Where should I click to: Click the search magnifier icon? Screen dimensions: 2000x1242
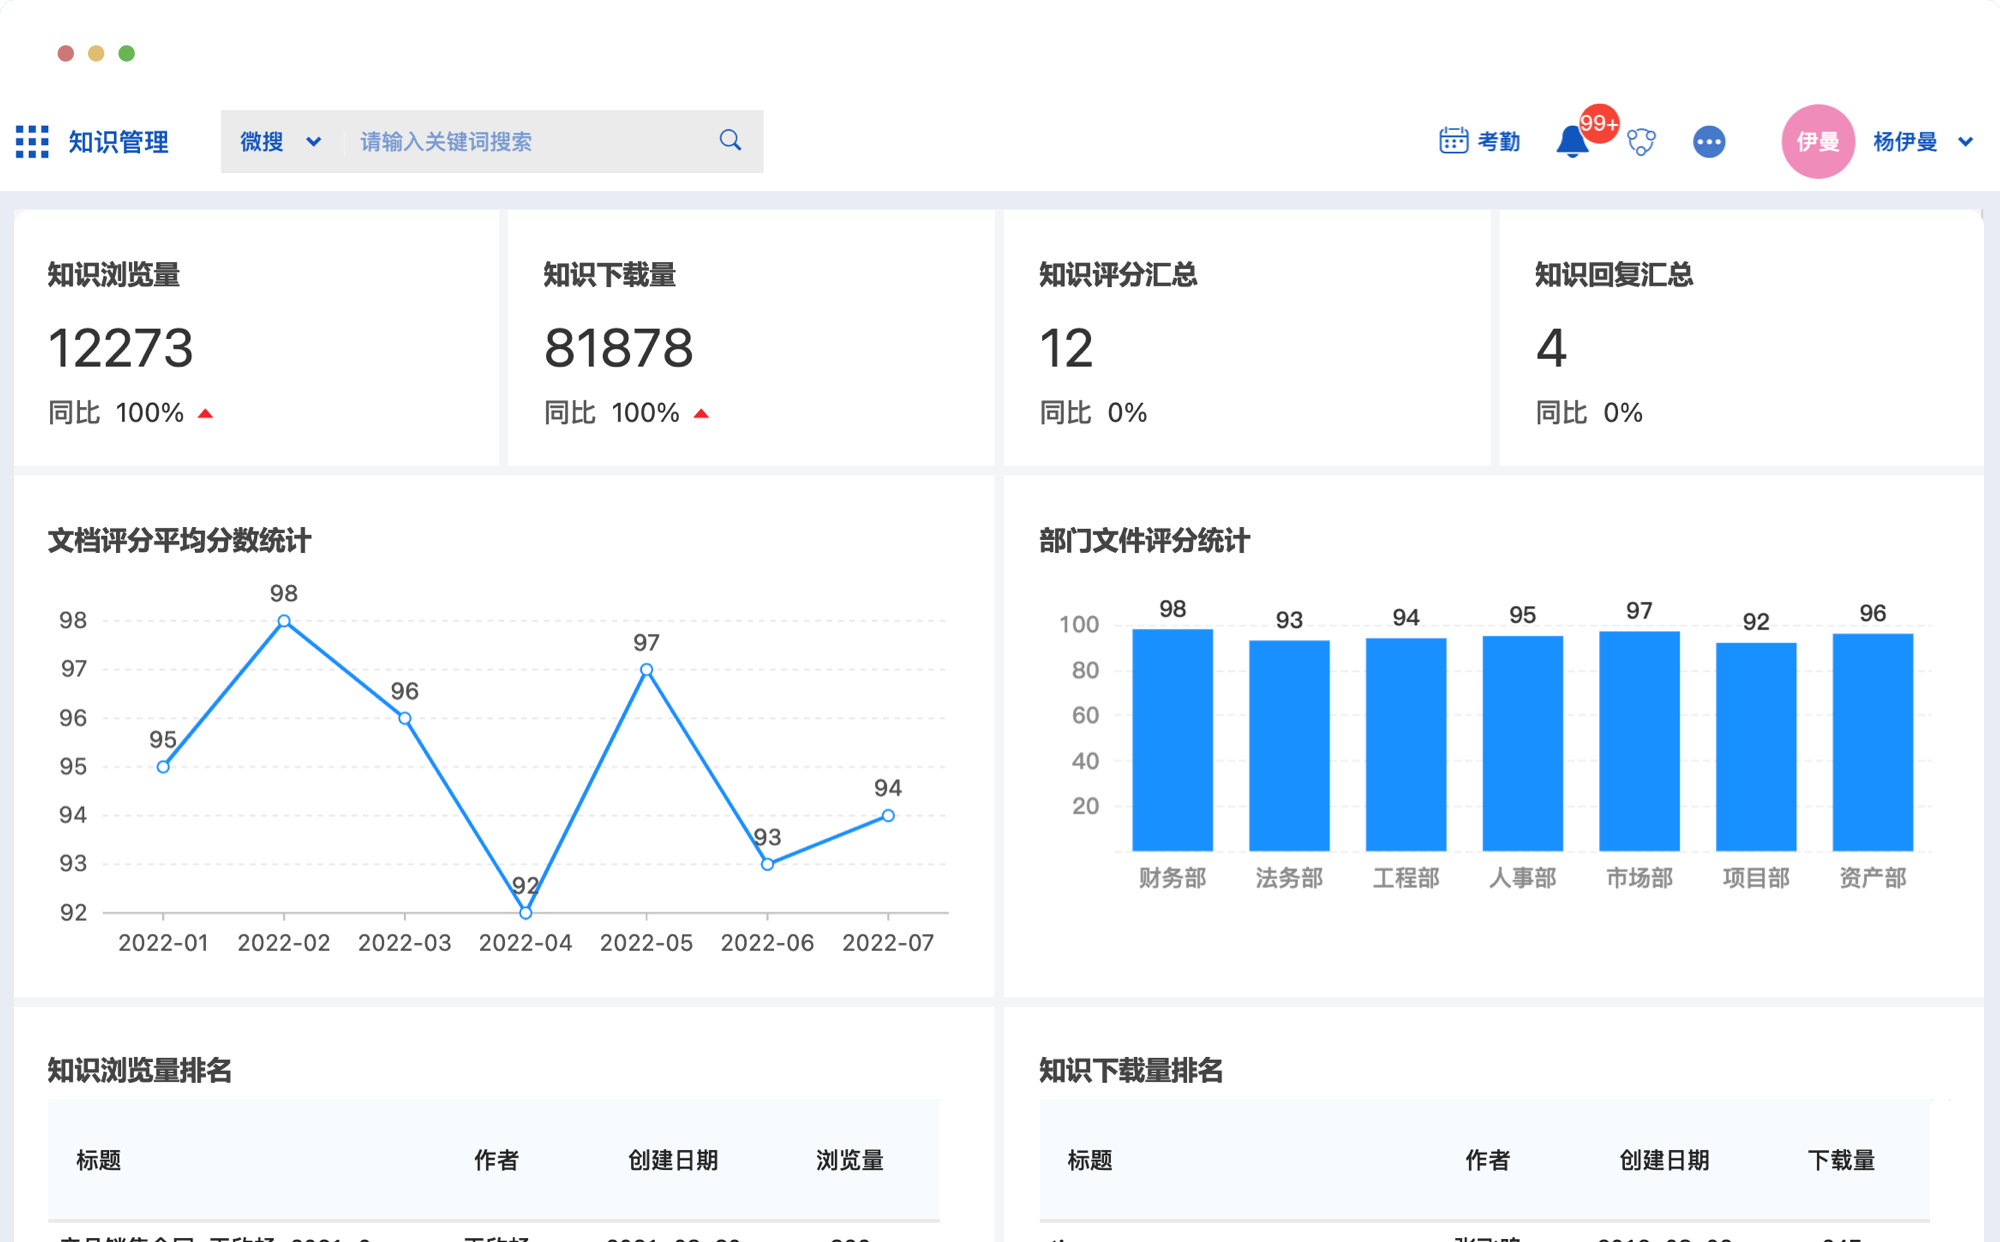730,141
